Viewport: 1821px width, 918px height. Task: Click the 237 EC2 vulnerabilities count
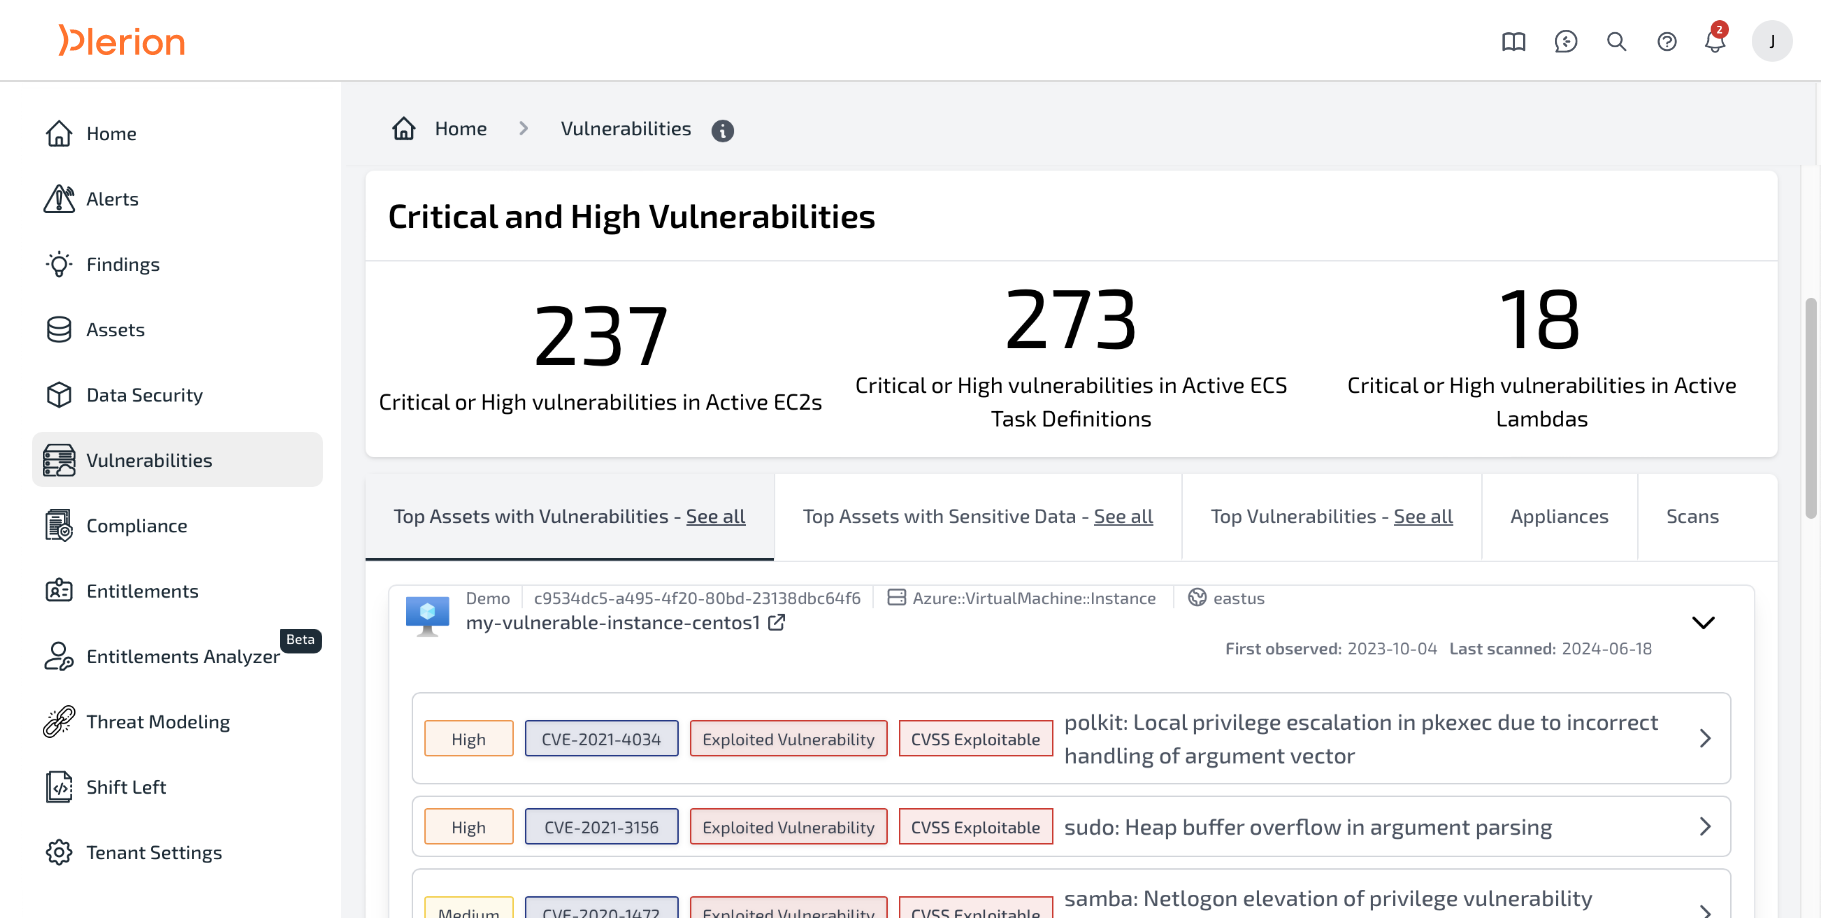pos(601,336)
